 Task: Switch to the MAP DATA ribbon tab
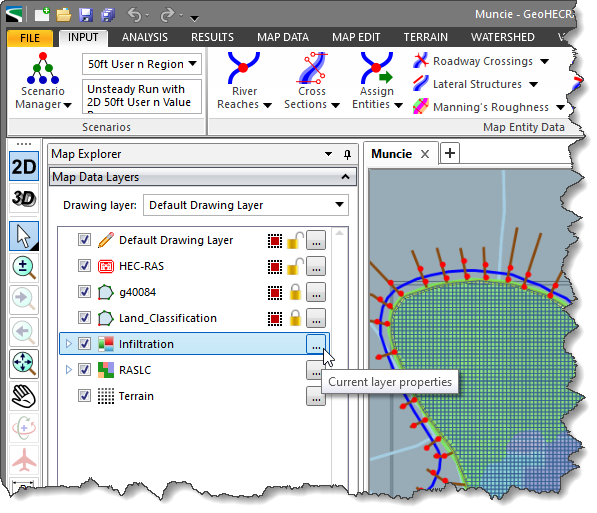[283, 37]
